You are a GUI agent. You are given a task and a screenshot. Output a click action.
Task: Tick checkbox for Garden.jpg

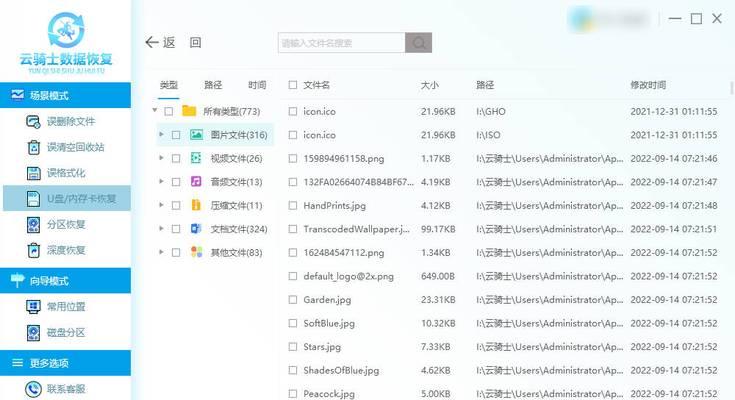[293, 300]
